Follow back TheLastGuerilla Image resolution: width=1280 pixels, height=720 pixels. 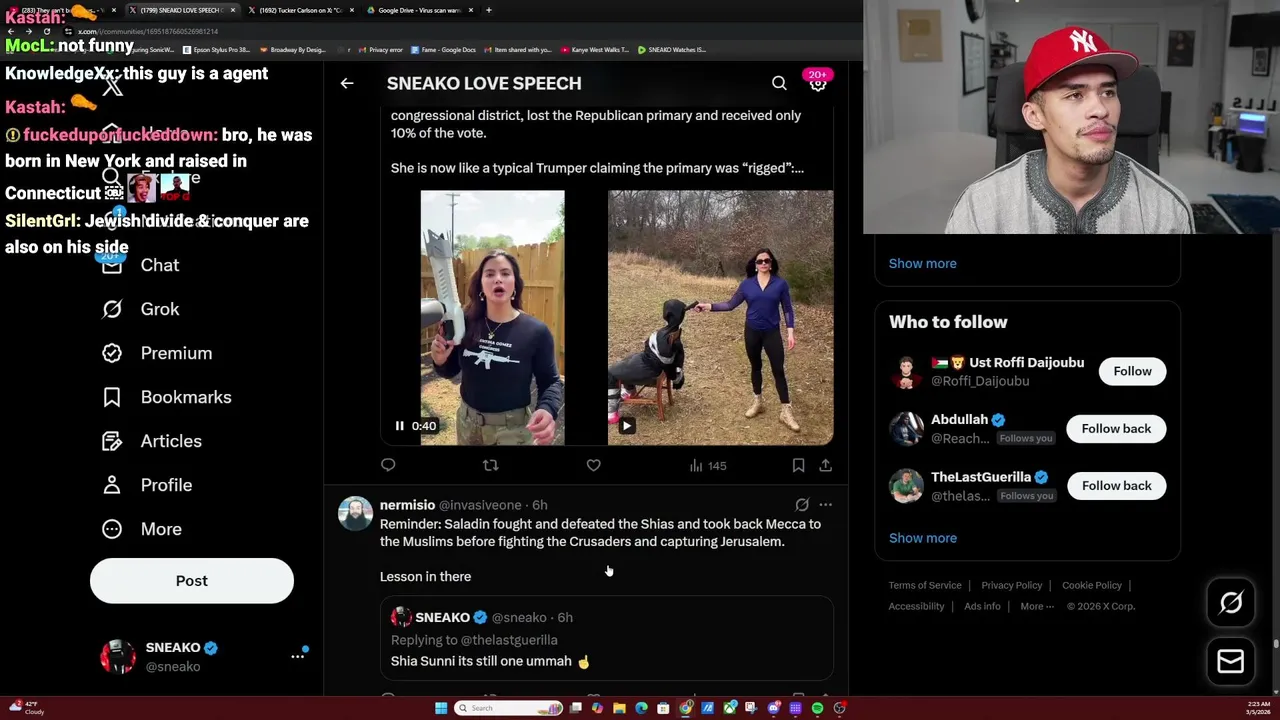tap(1116, 486)
